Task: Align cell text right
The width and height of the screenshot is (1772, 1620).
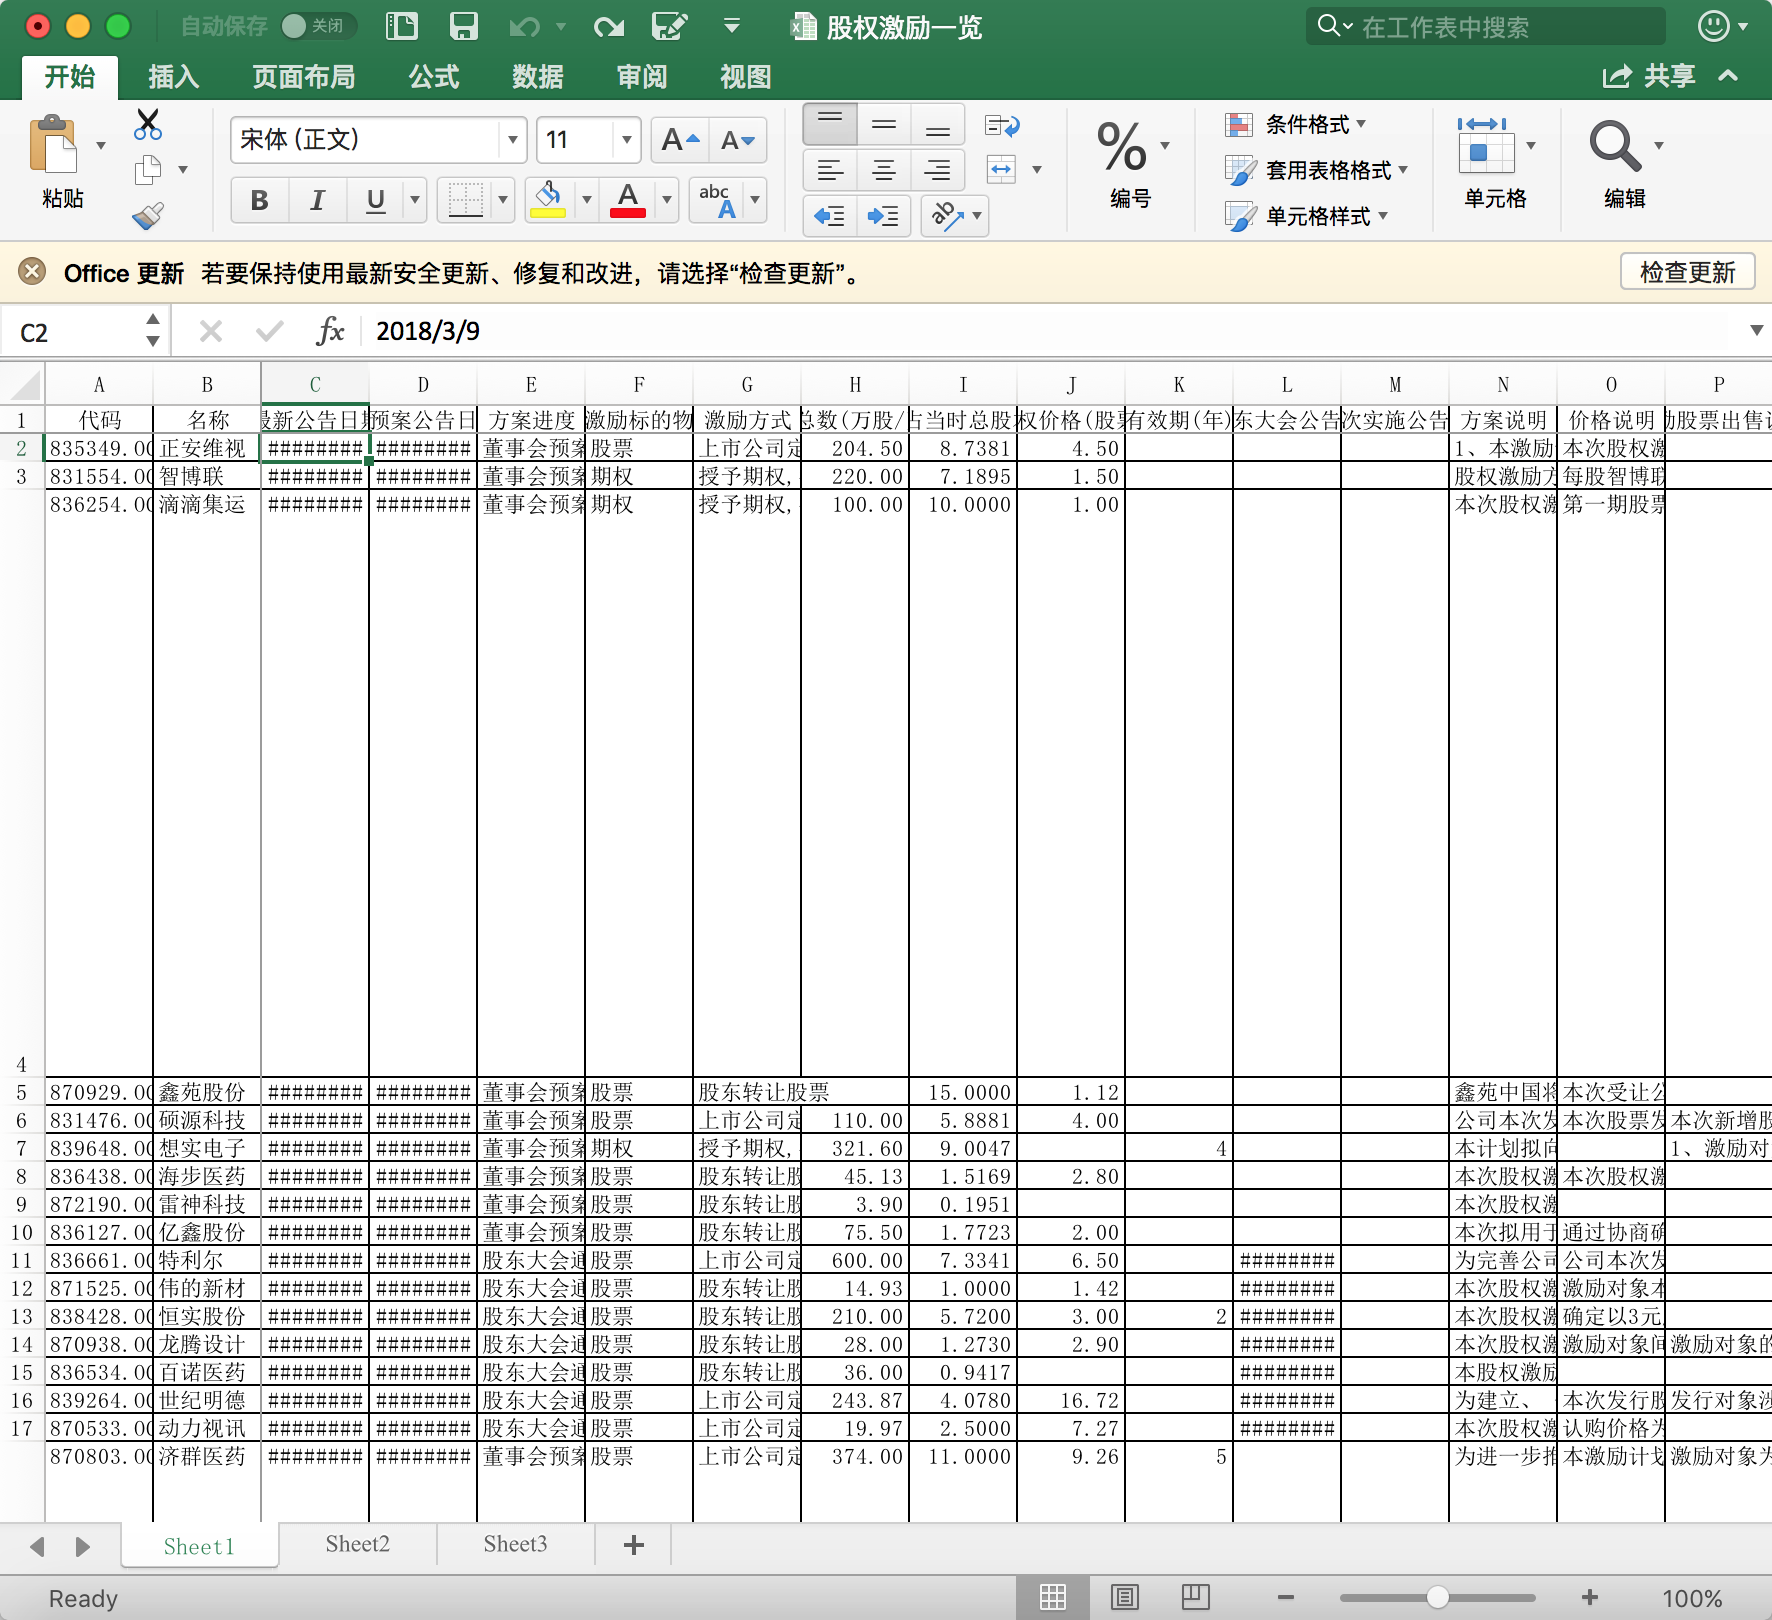Action: click(938, 170)
